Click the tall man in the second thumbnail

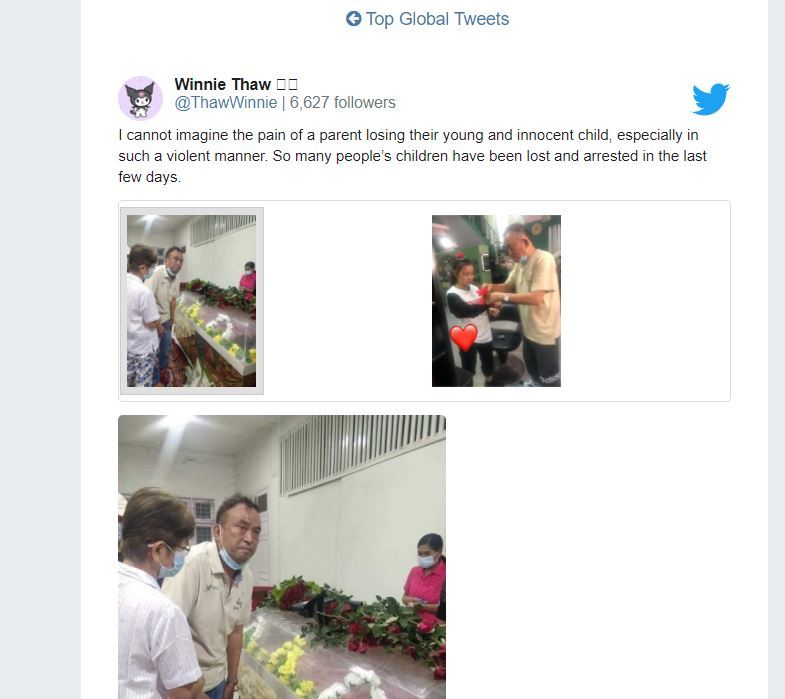533,300
